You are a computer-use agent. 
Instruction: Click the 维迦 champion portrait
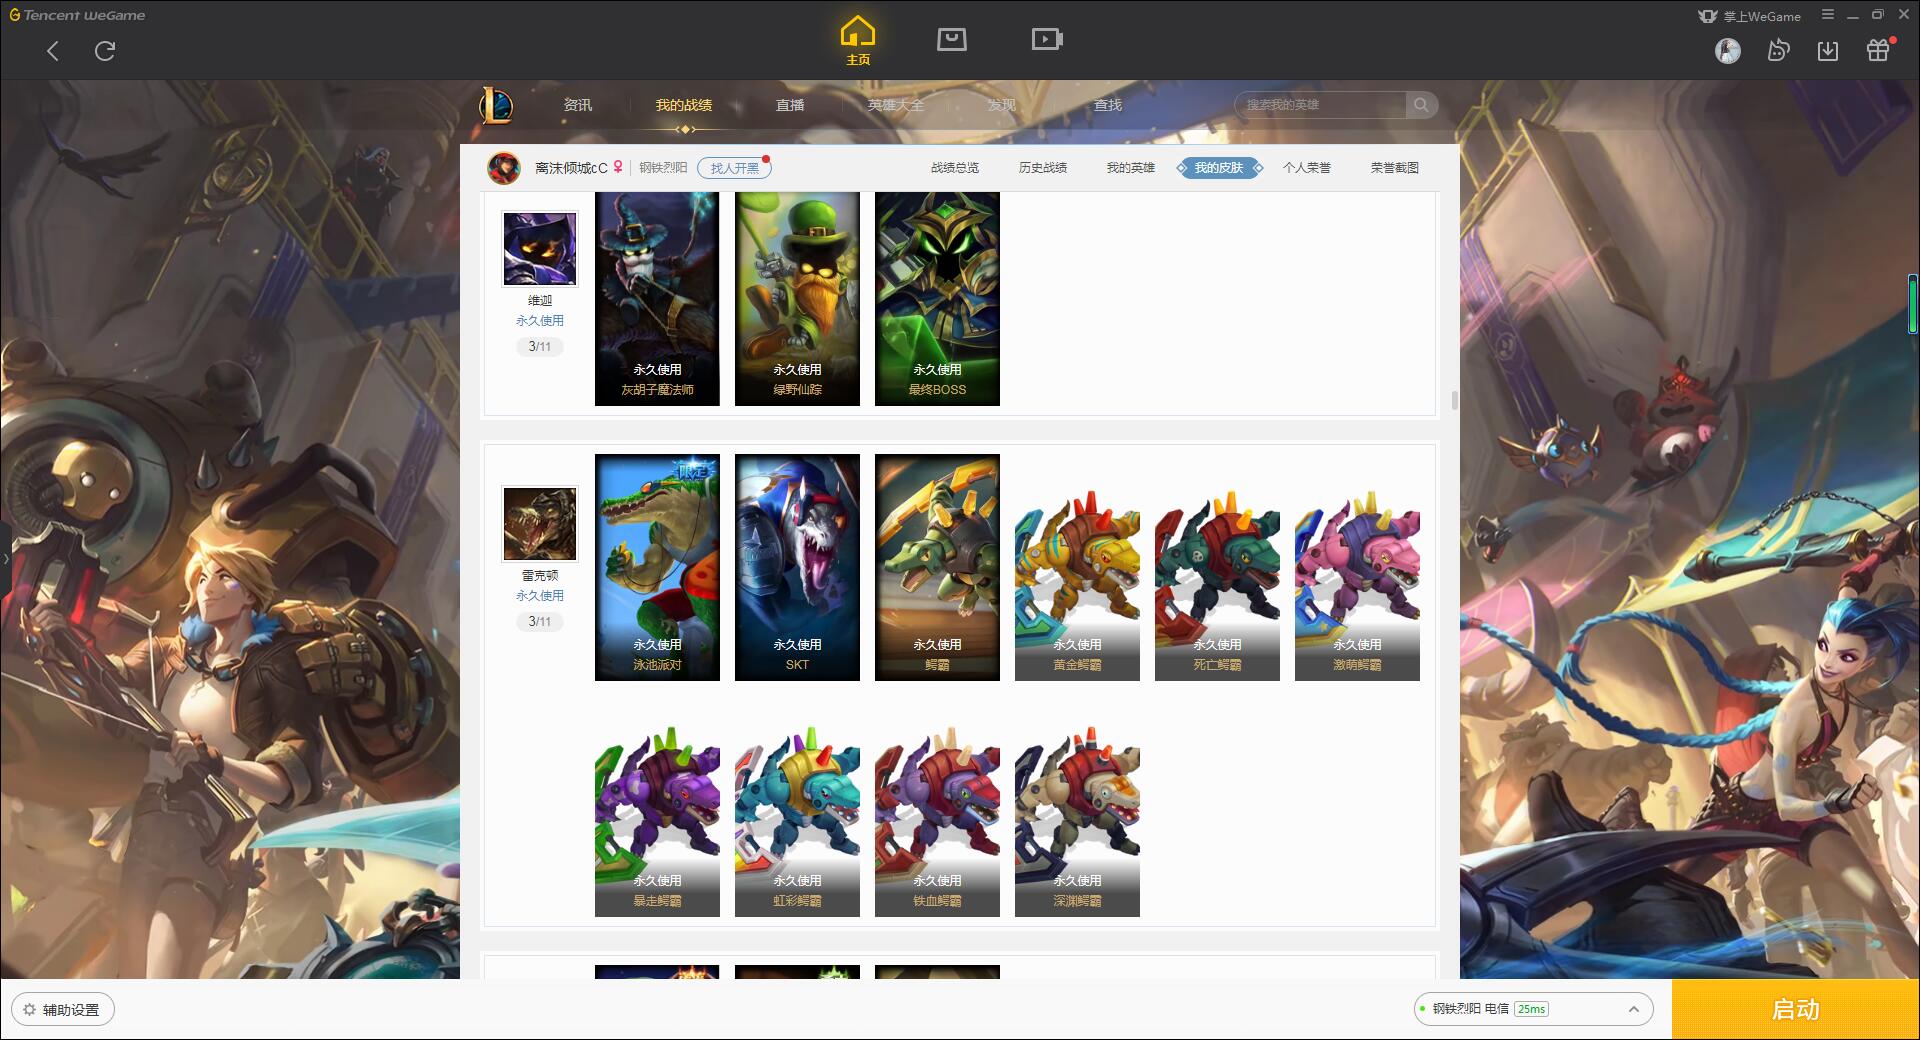[540, 249]
